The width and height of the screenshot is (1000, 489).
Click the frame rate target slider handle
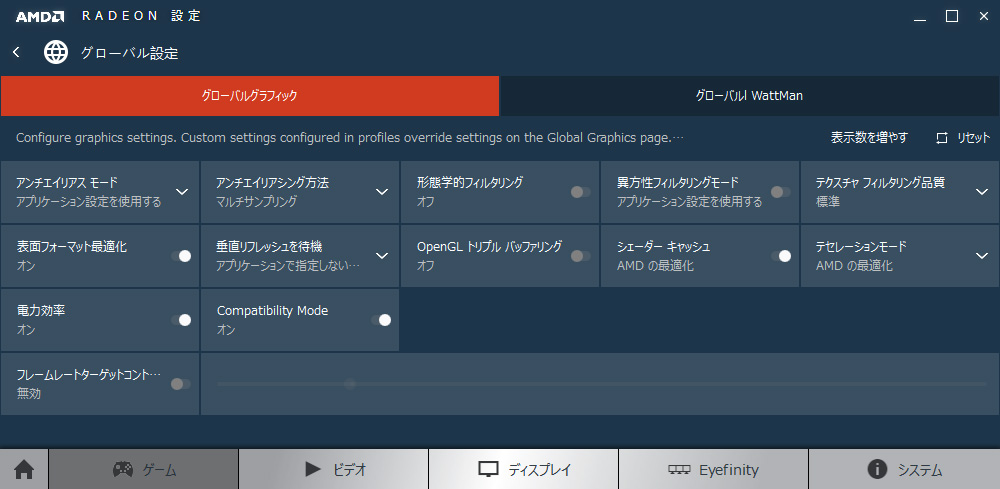click(x=349, y=384)
